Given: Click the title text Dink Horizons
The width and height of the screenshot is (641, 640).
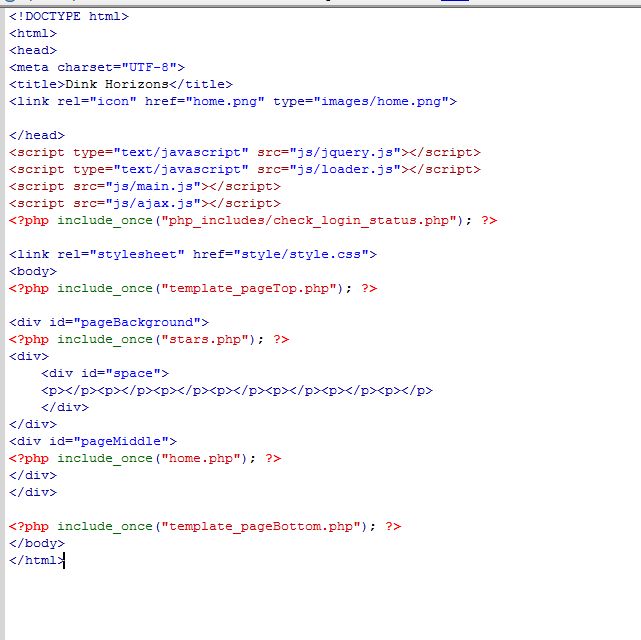Looking at the screenshot, I should (x=117, y=84).
